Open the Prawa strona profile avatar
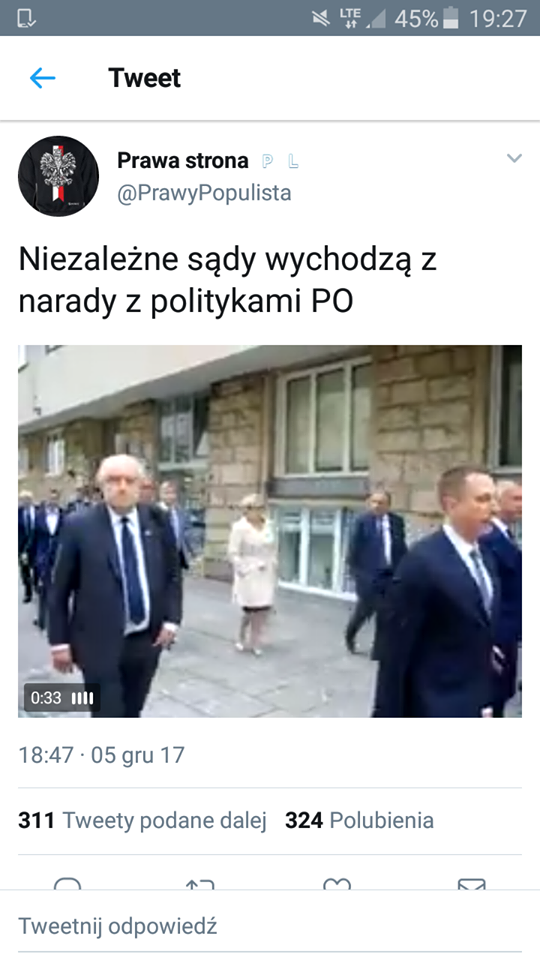The width and height of the screenshot is (540, 960). pos(59,176)
